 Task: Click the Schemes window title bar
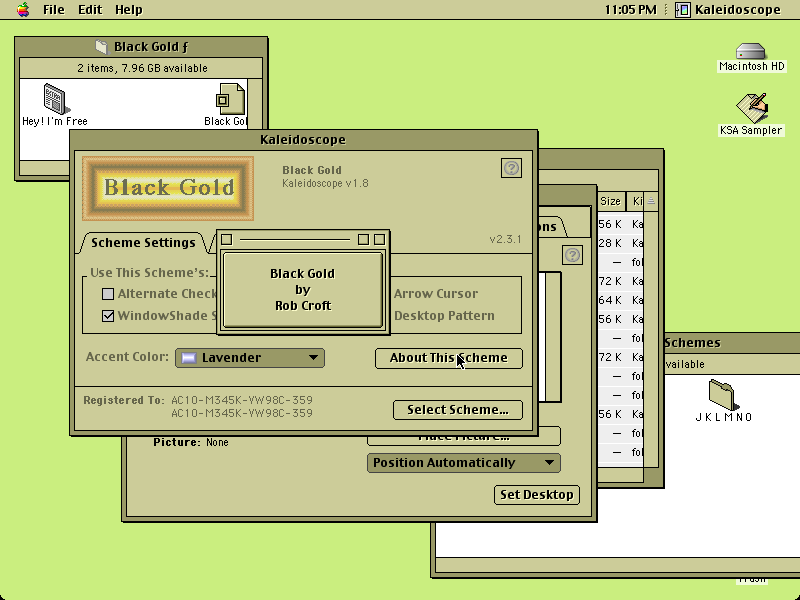coord(732,342)
